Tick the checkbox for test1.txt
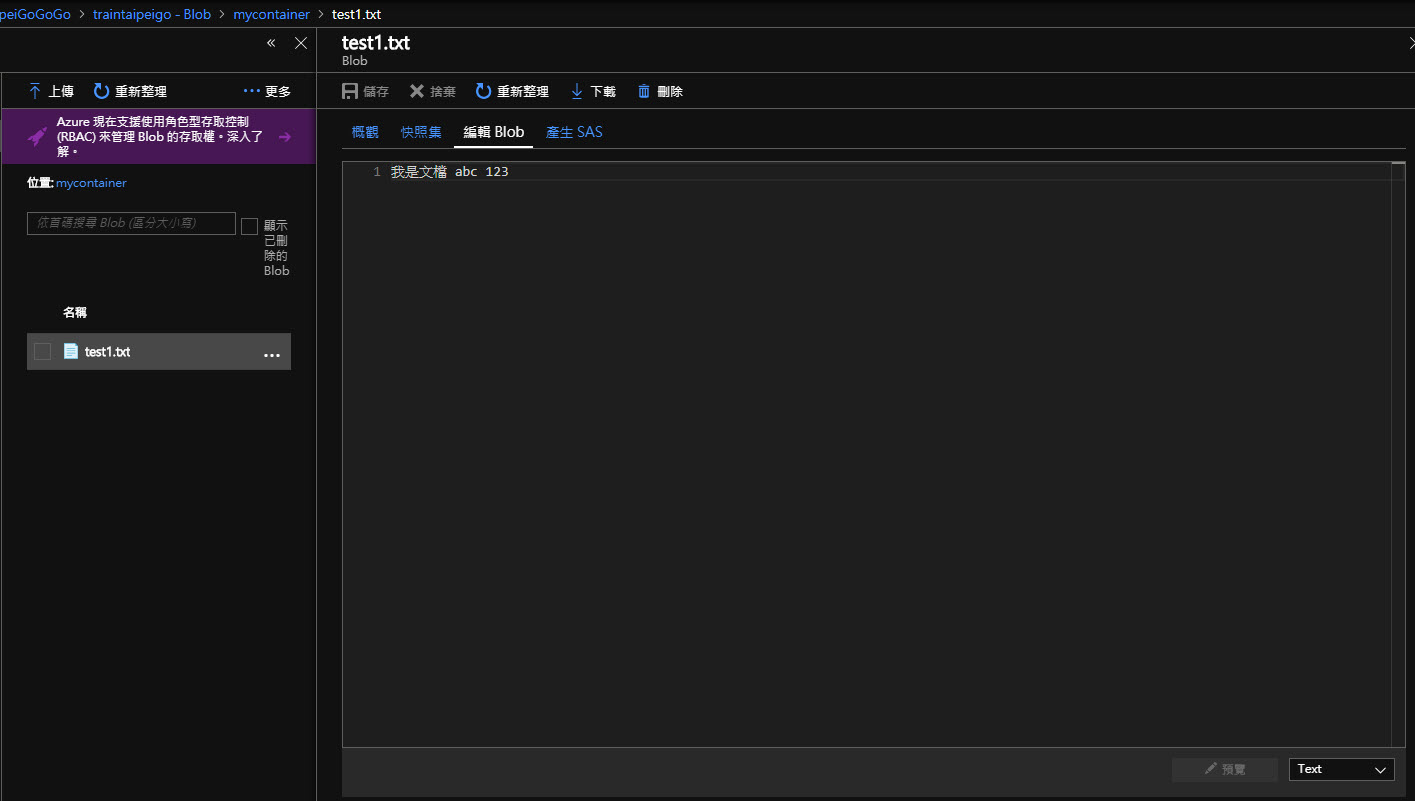This screenshot has height=801, width=1415. point(42,351)
